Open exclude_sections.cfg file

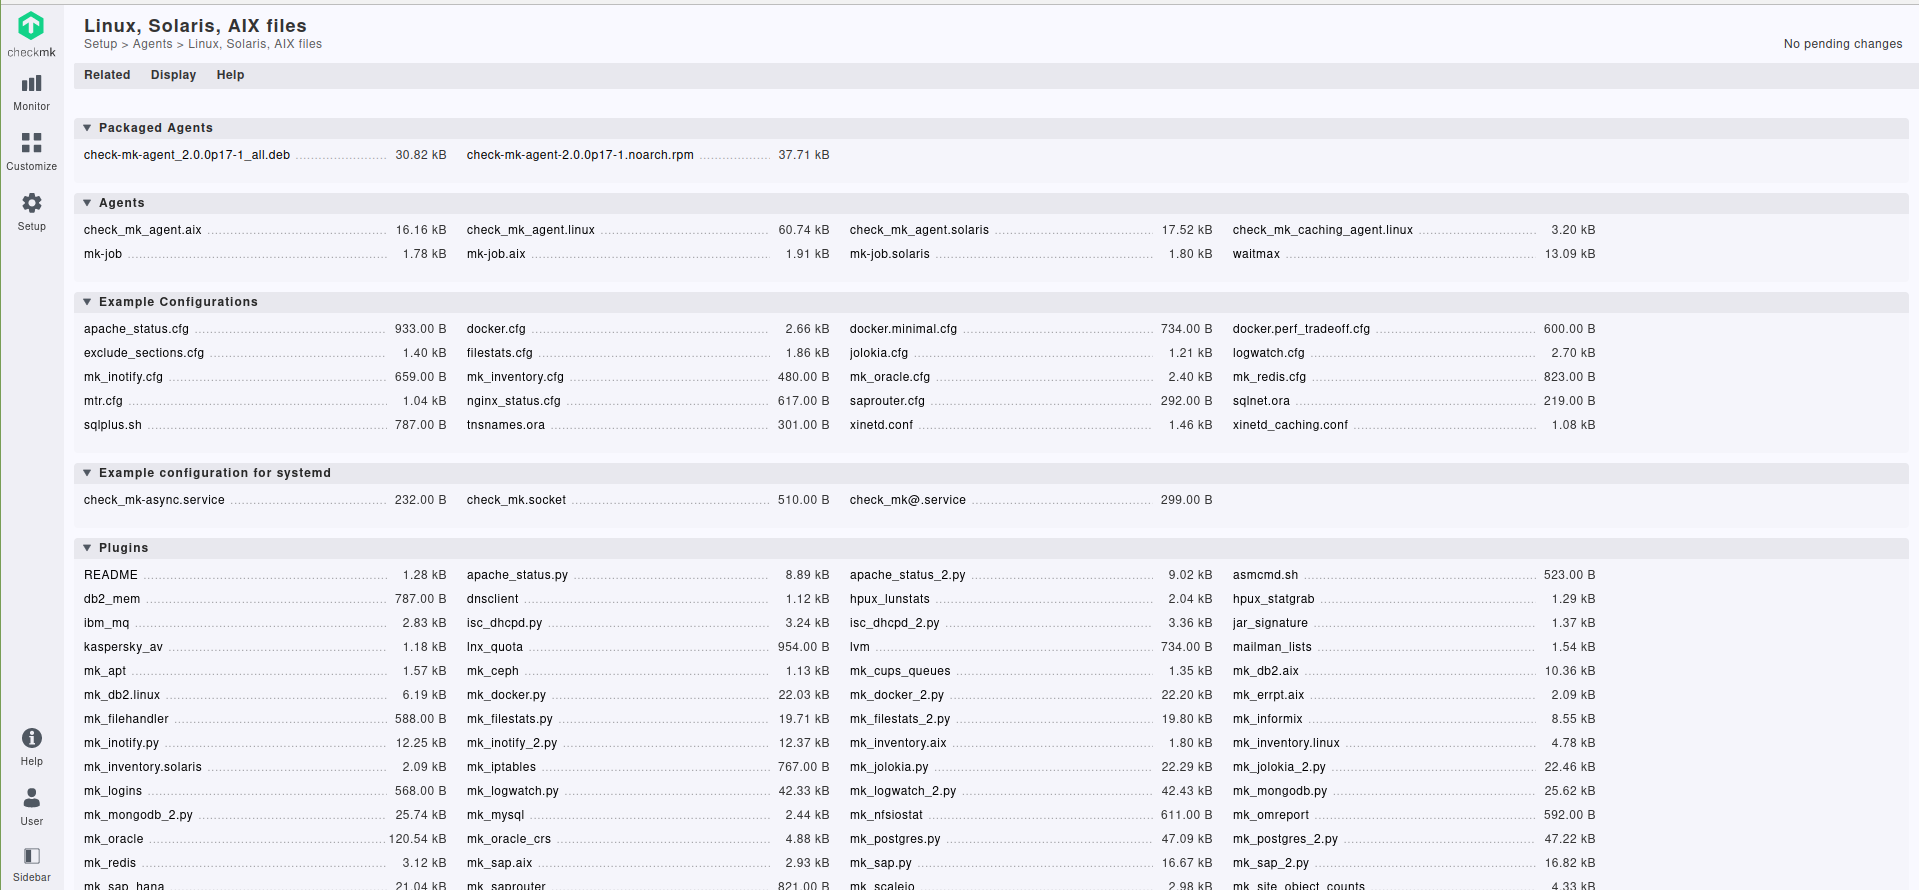click(144, 353)
